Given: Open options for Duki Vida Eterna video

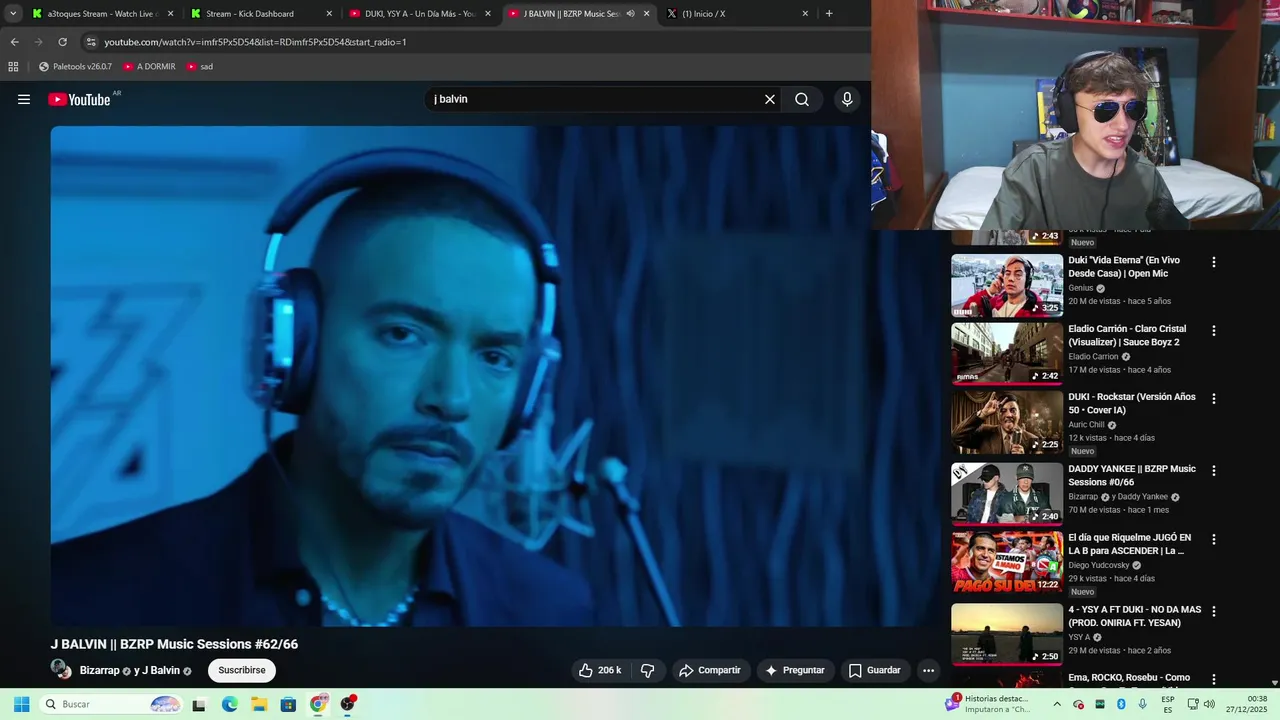Looking at the screenshot, I should click(1214, 262).
